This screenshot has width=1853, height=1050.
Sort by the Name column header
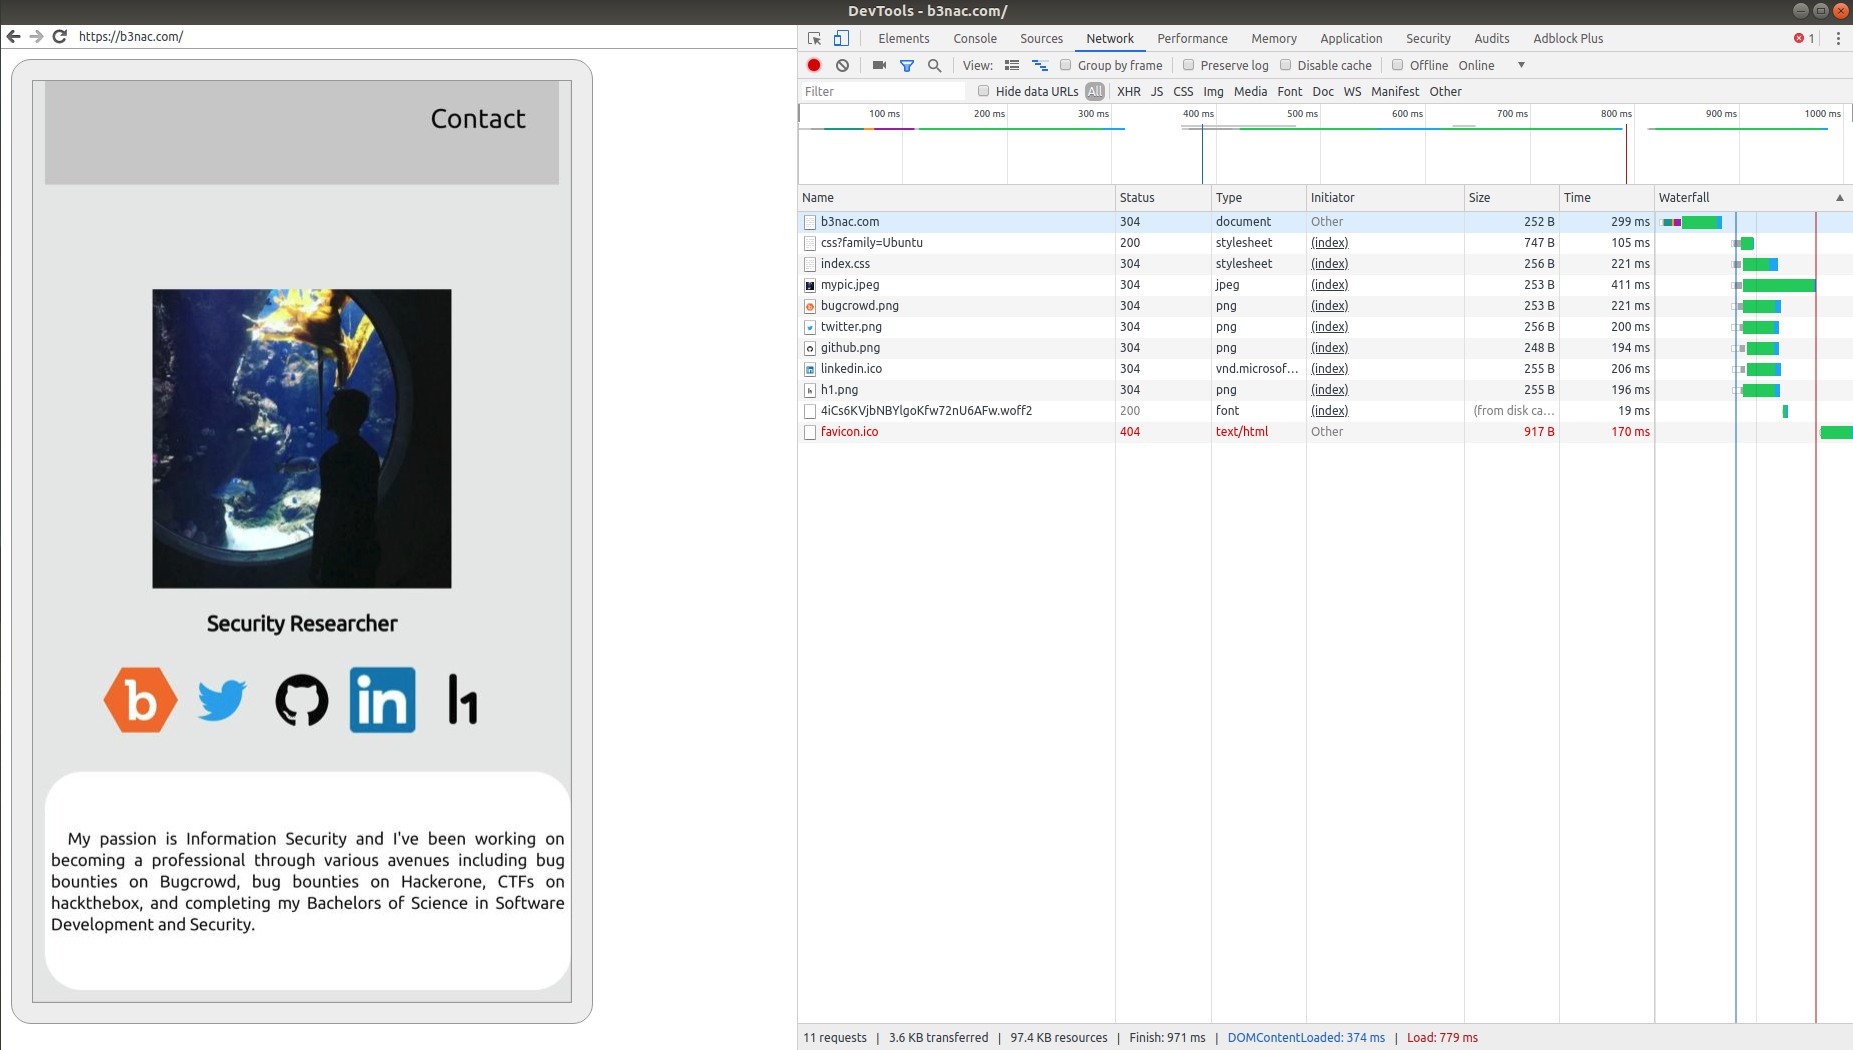point(956,198)
